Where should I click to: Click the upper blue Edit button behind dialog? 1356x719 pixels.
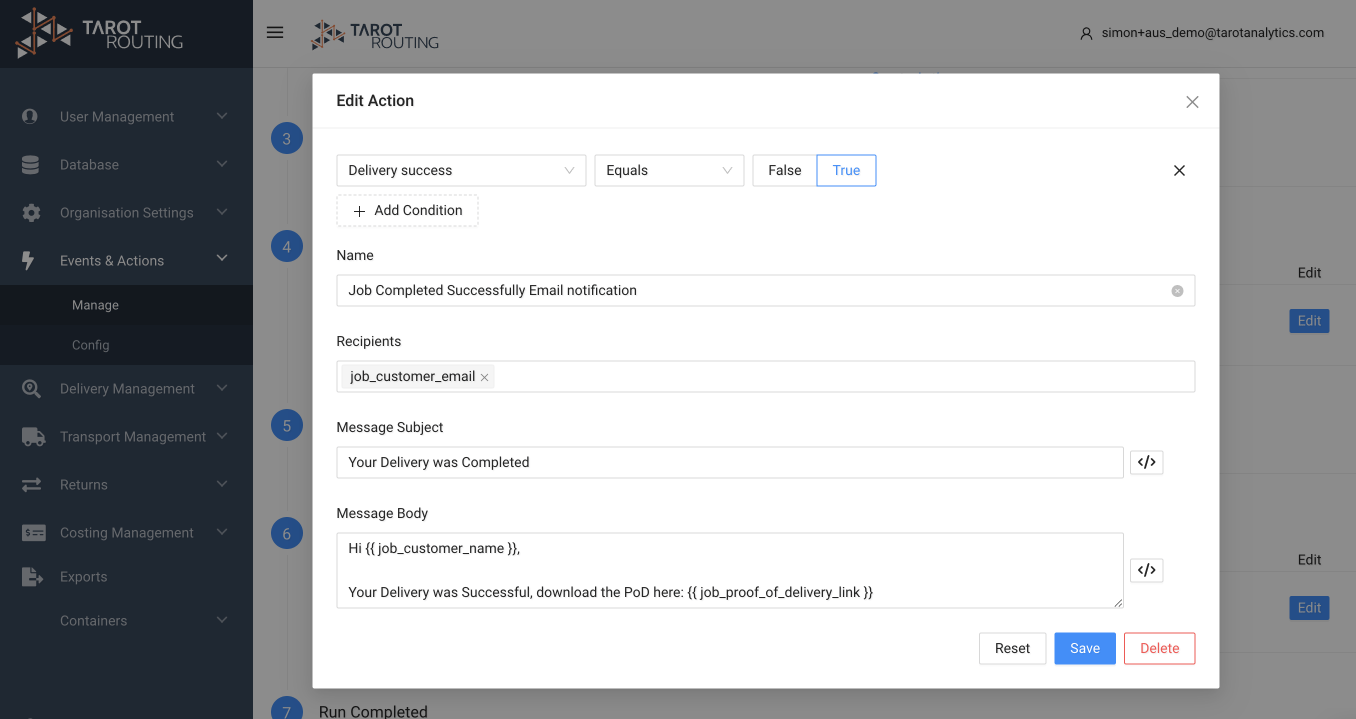(x=1309, y=321)
